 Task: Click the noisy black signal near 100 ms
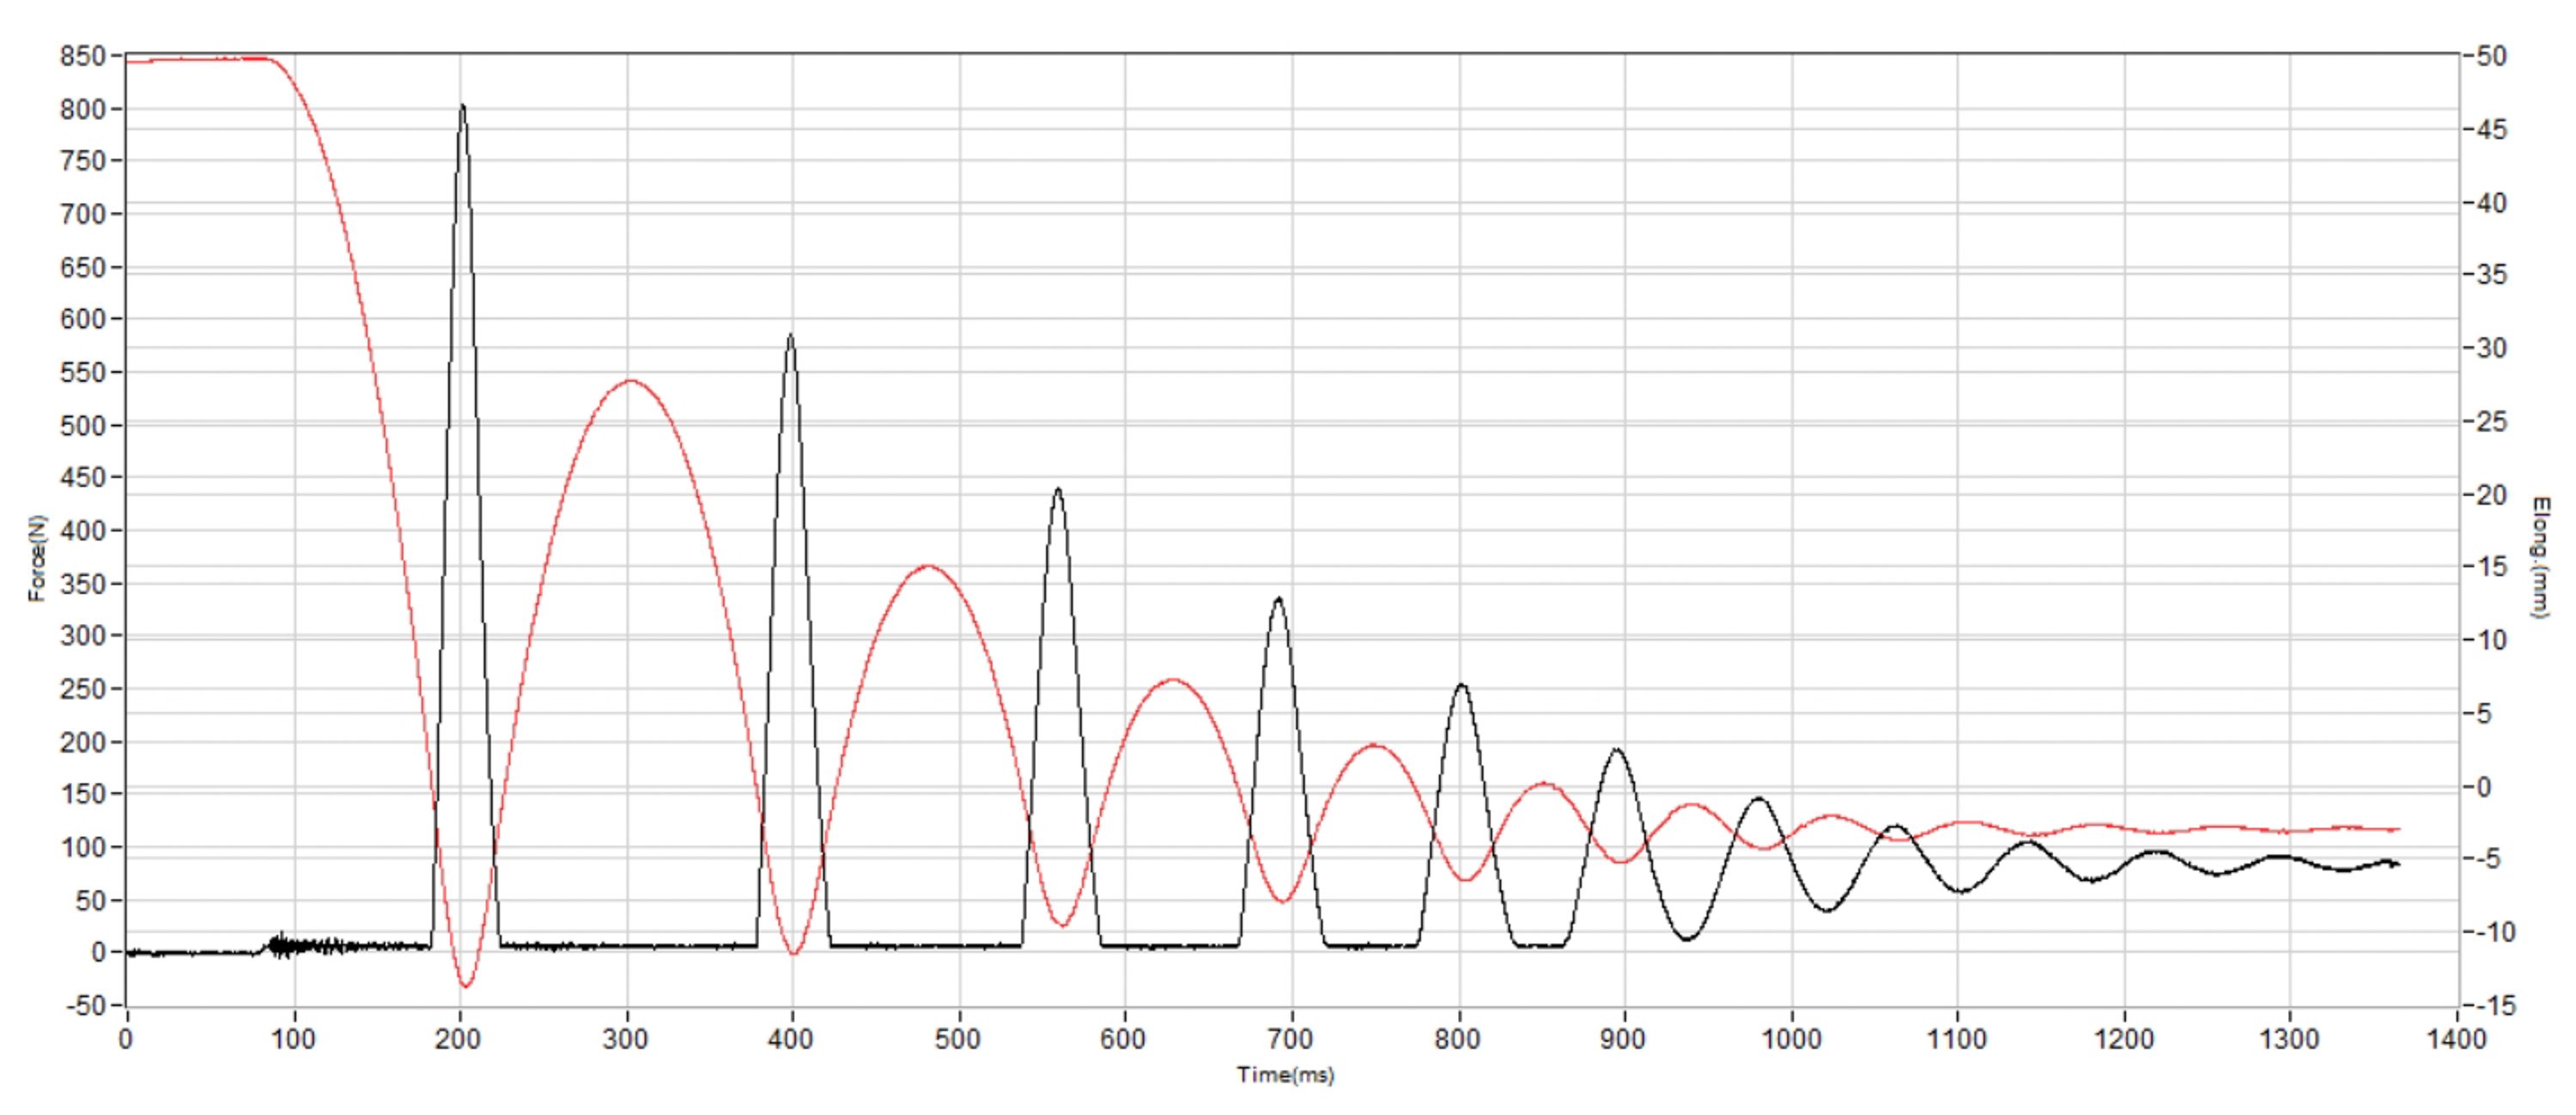(x=300, y=945)
